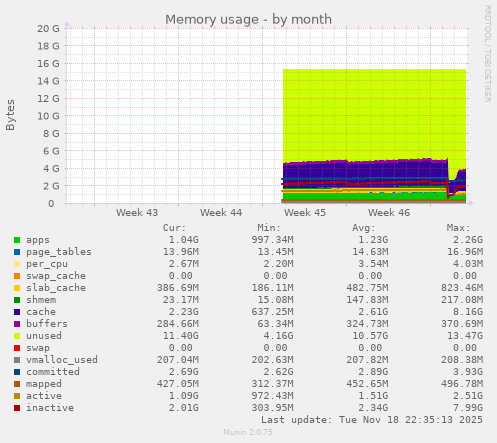Viewport: 497px width, 443px height.
Task: Click the 'Week 46' axis label
Action: (x=389, y=213)
